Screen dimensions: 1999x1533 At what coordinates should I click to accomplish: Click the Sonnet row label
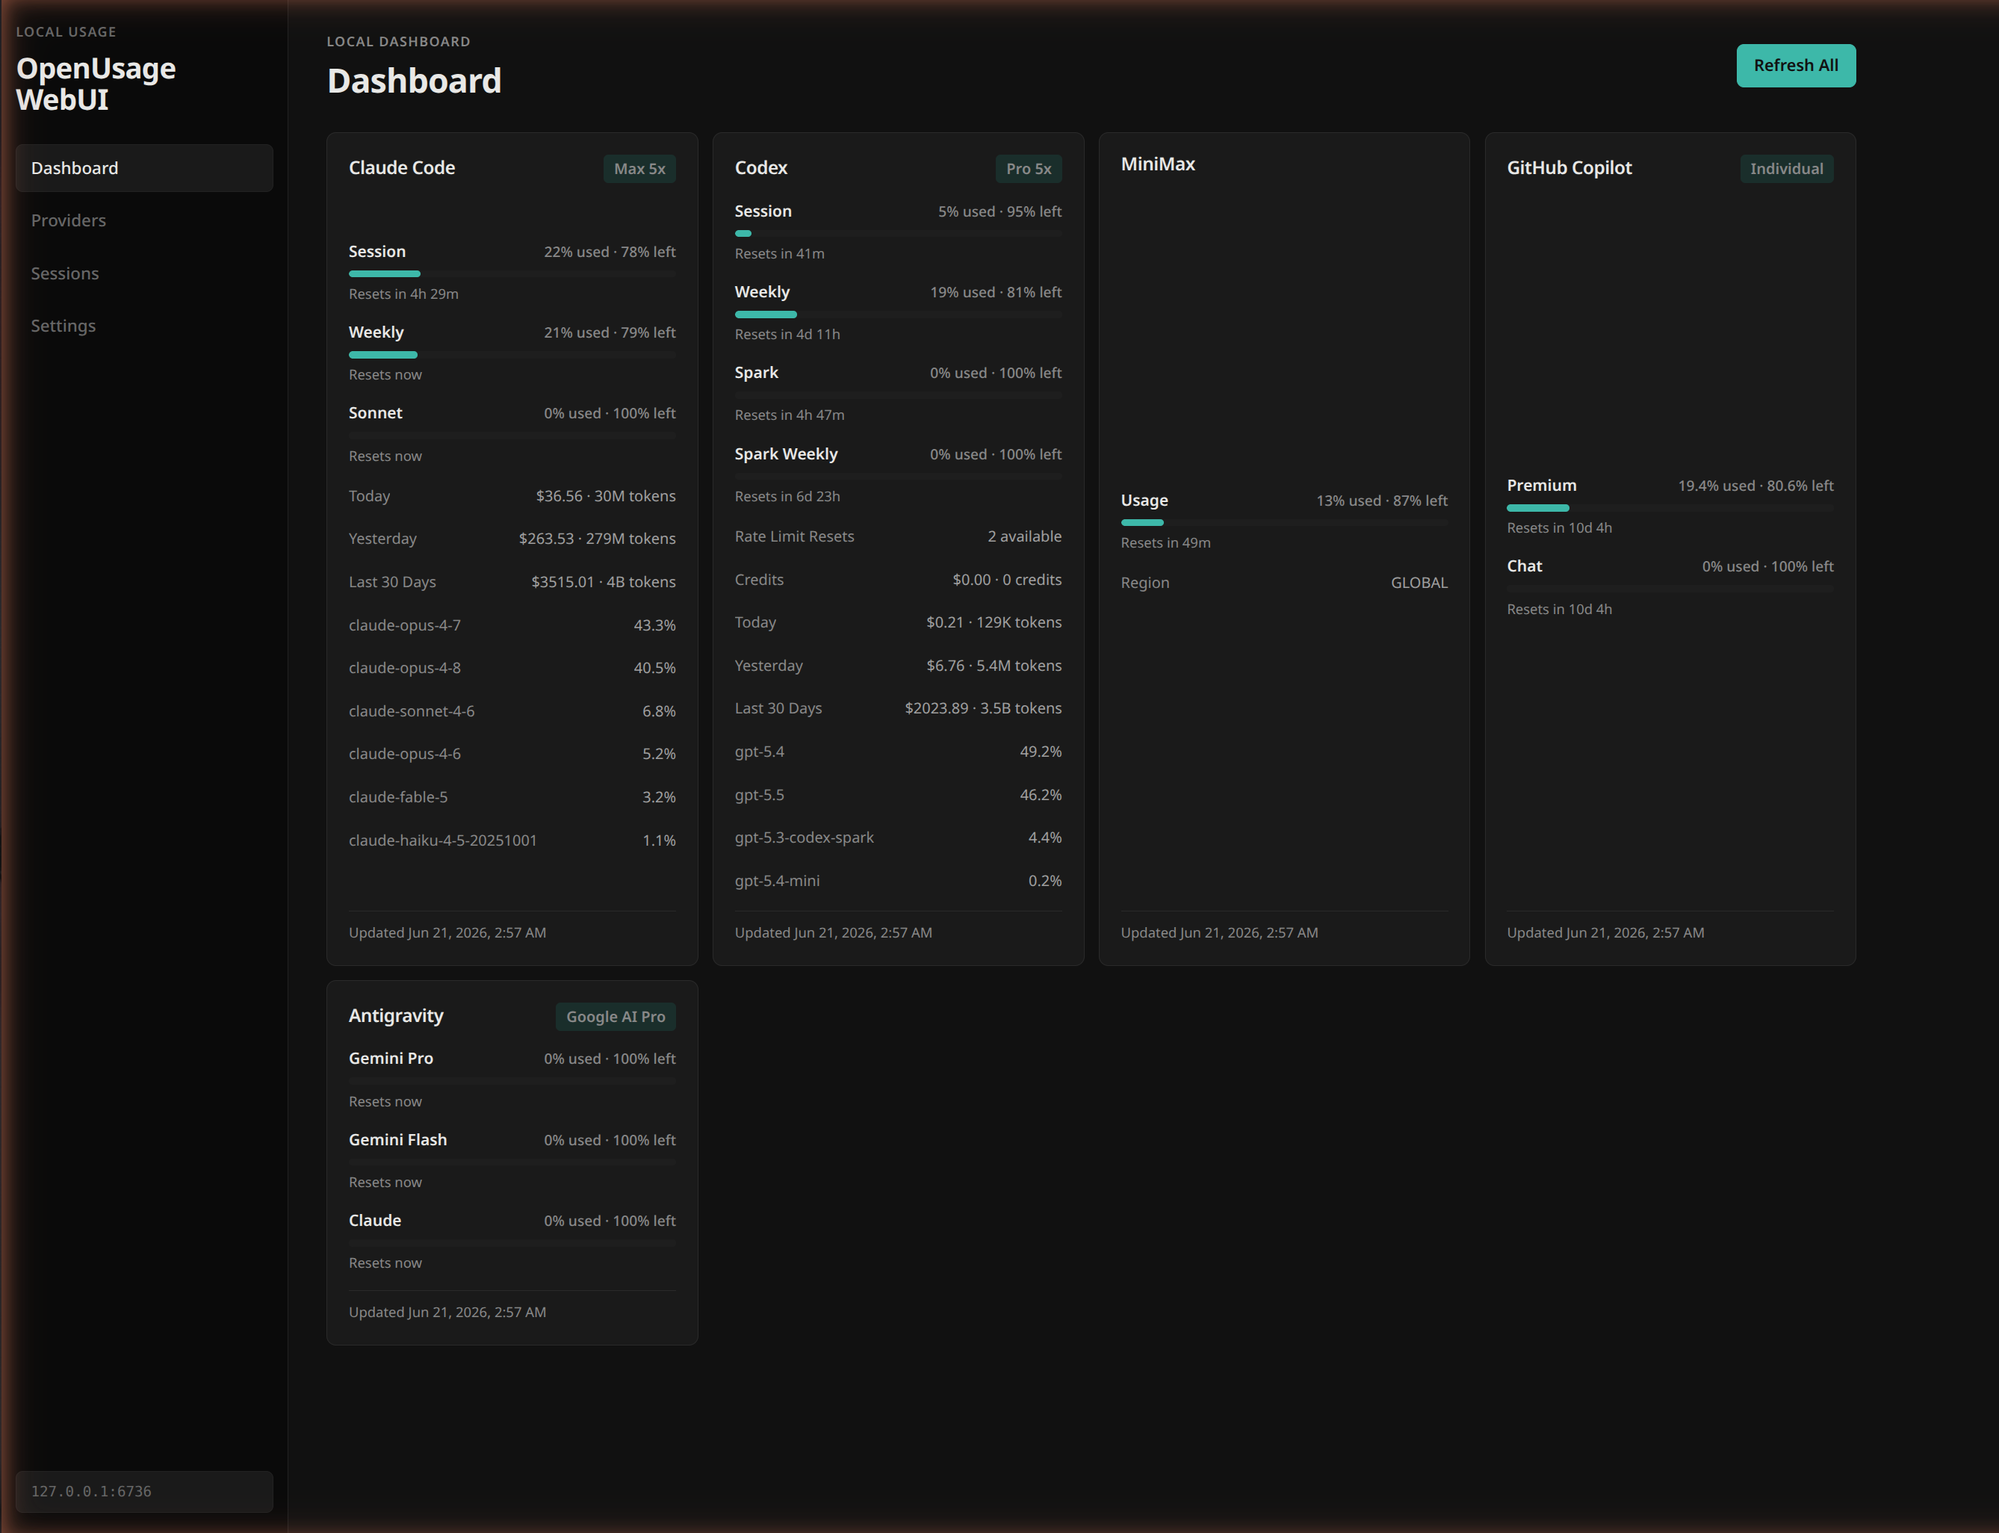tap(375, 413)
